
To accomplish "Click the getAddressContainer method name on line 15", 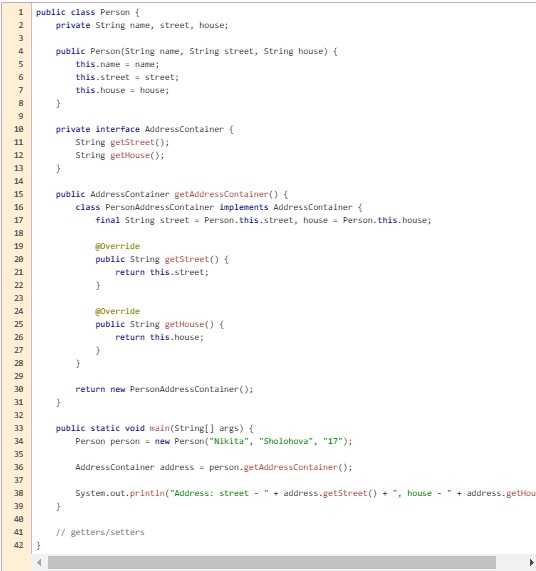I will [x=221, y=194].
